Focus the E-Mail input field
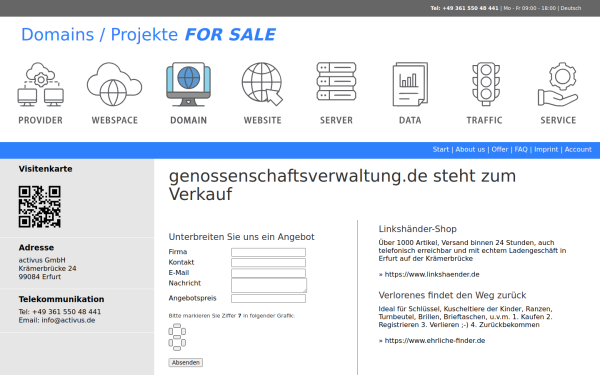The height and width of the screenshot is (375, 600). [268, 273]
